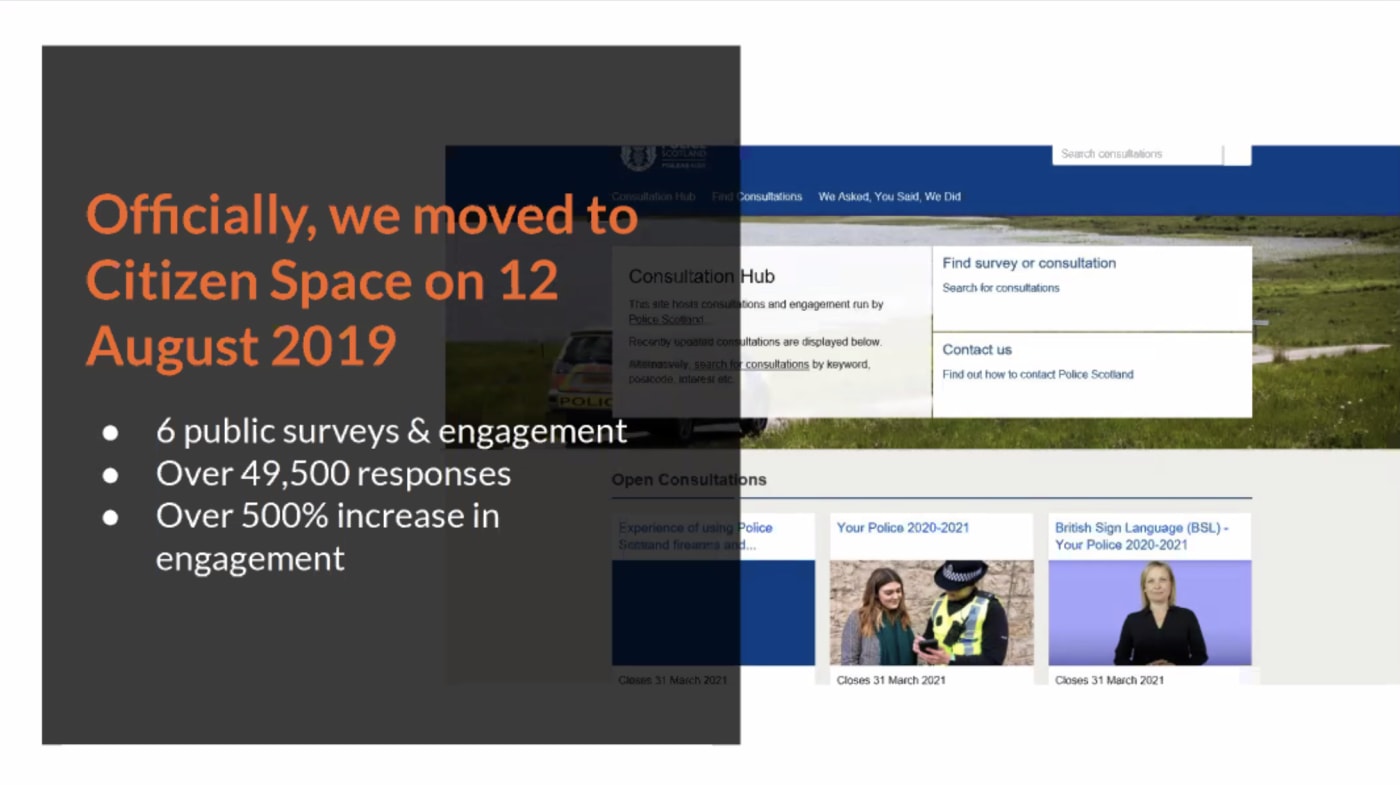
Task: Click Find out how to contact Police Scotland
Action: coord(1037,375)
